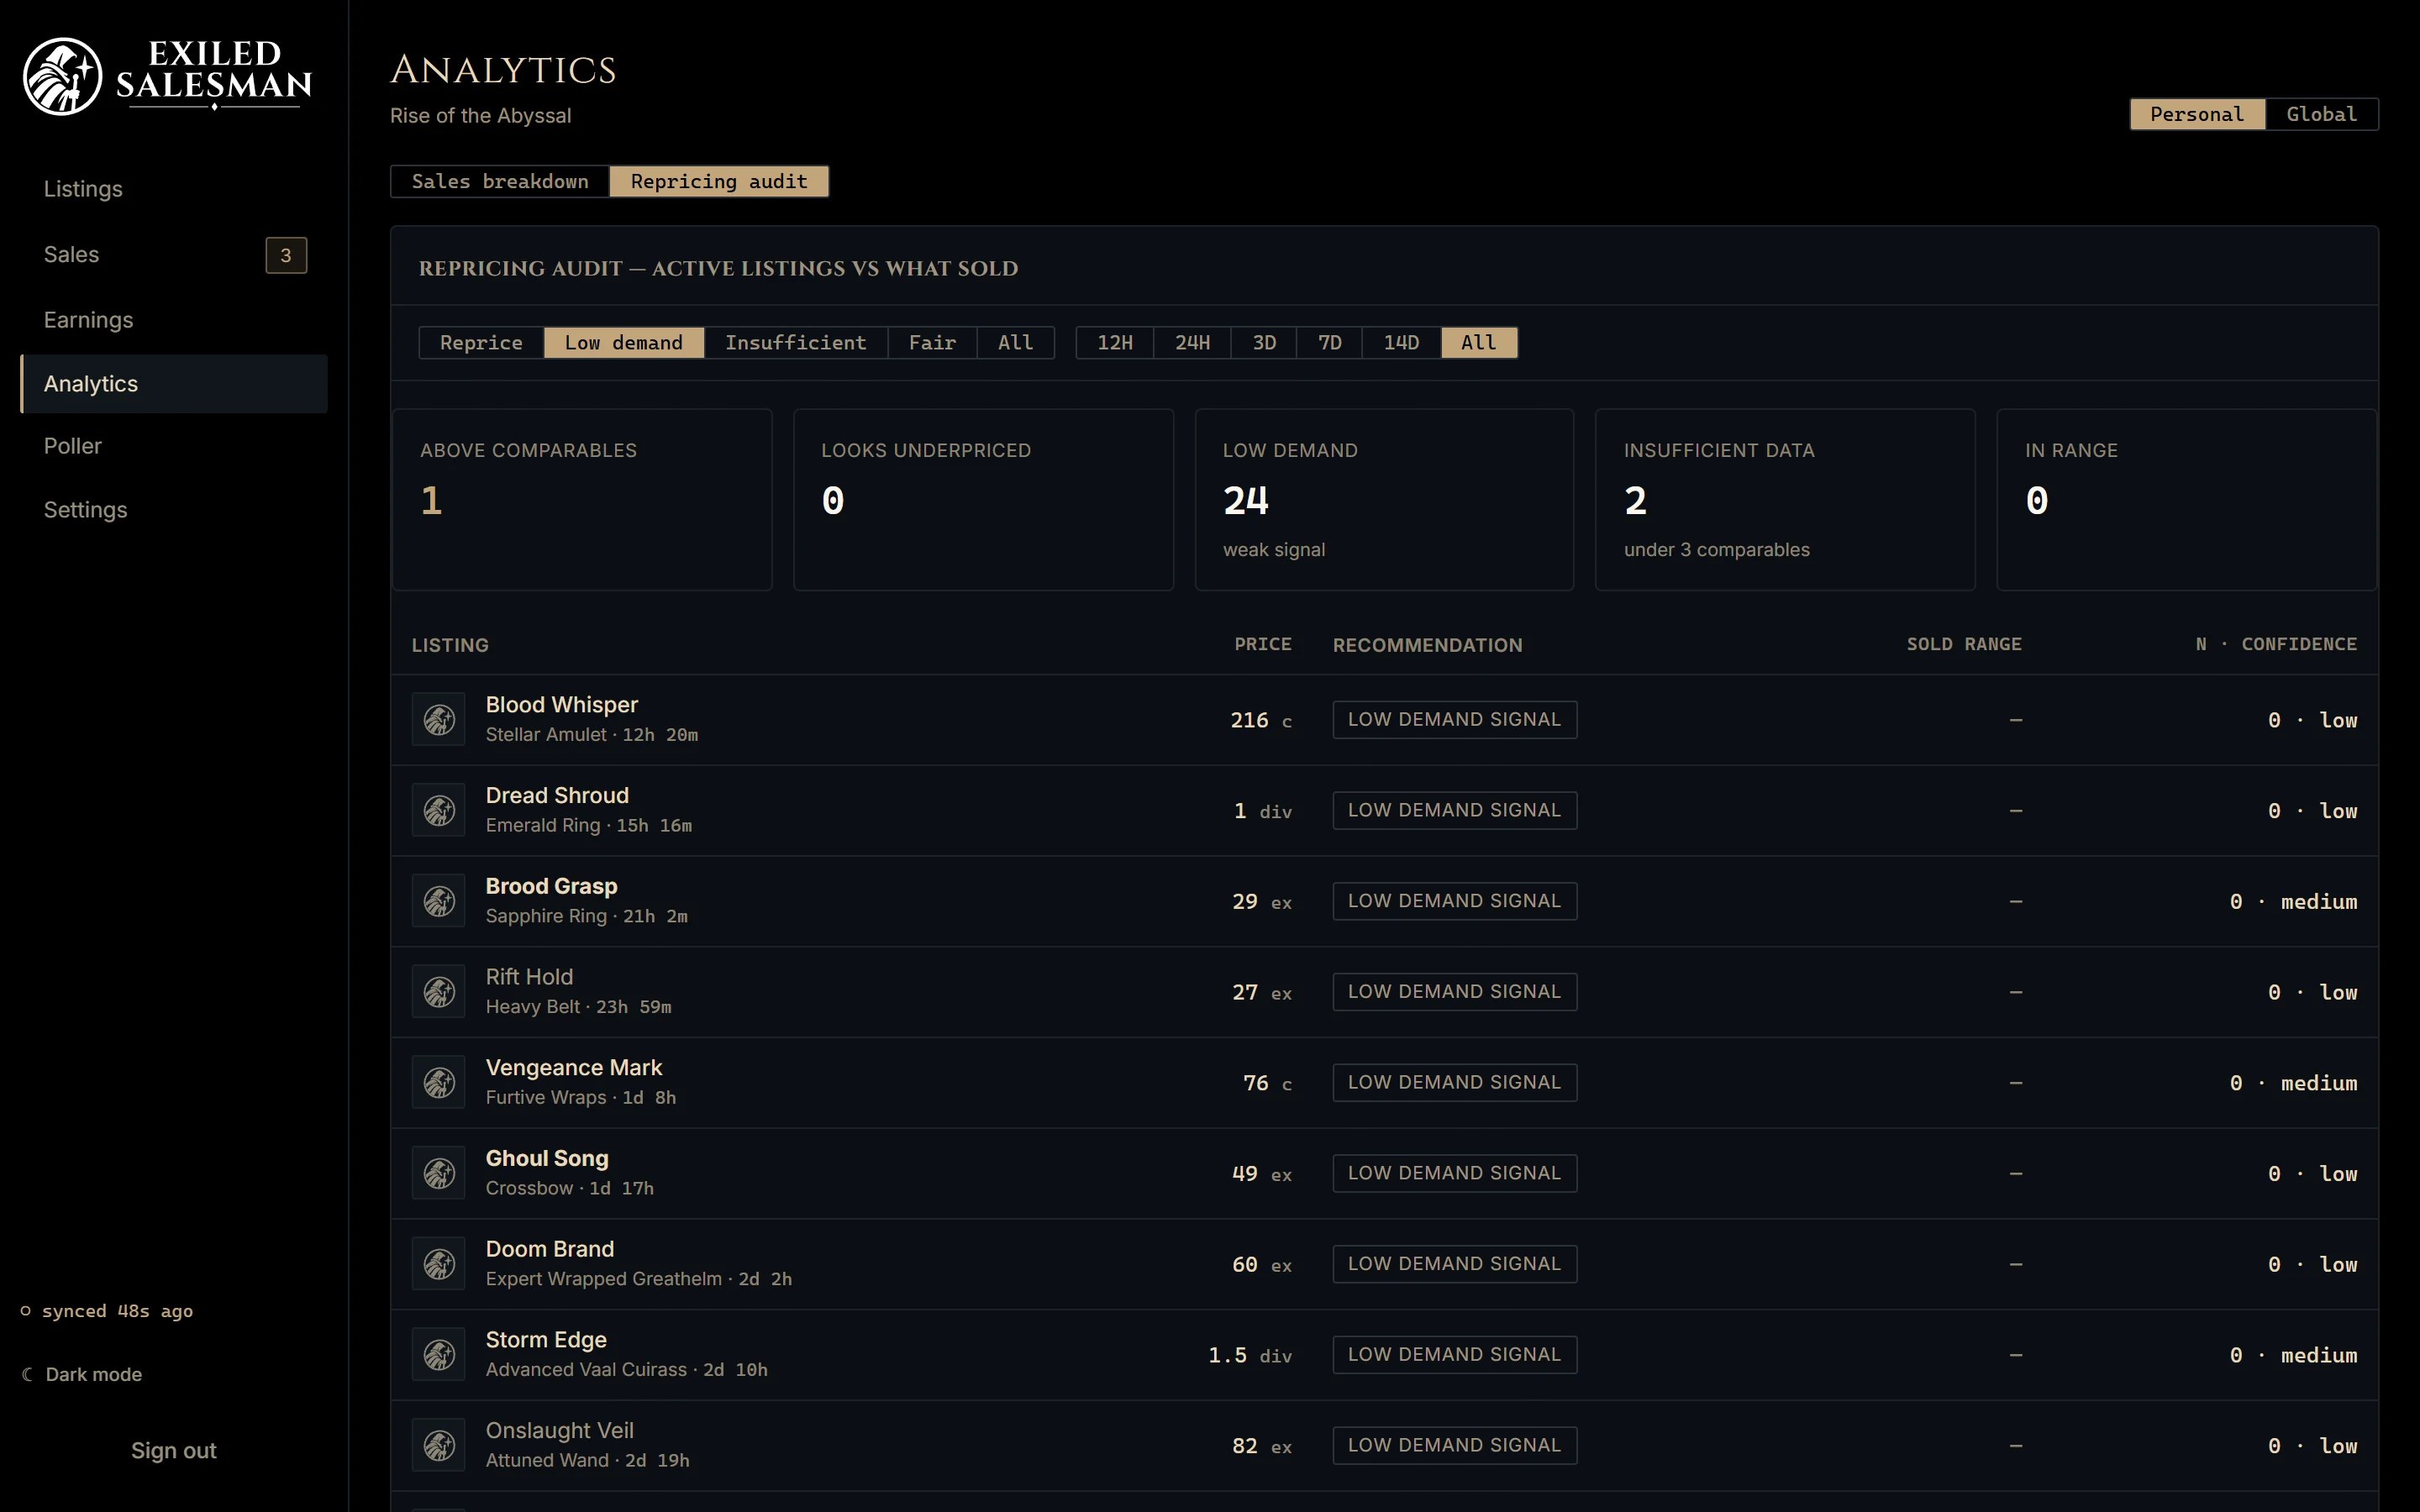Screen dimensions: 2420x1512
Task: Click the Sales badge showing 3
Action: (286, 255)
